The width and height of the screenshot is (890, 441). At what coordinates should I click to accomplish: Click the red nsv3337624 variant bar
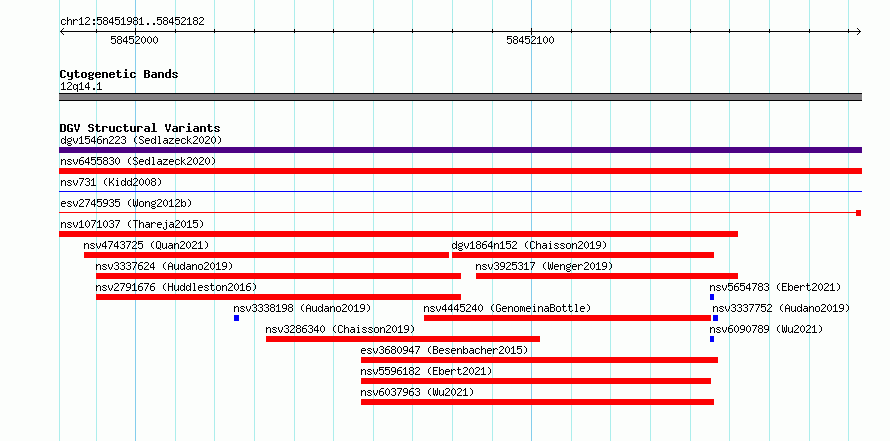pyautogui.click(x=278, y=276)
